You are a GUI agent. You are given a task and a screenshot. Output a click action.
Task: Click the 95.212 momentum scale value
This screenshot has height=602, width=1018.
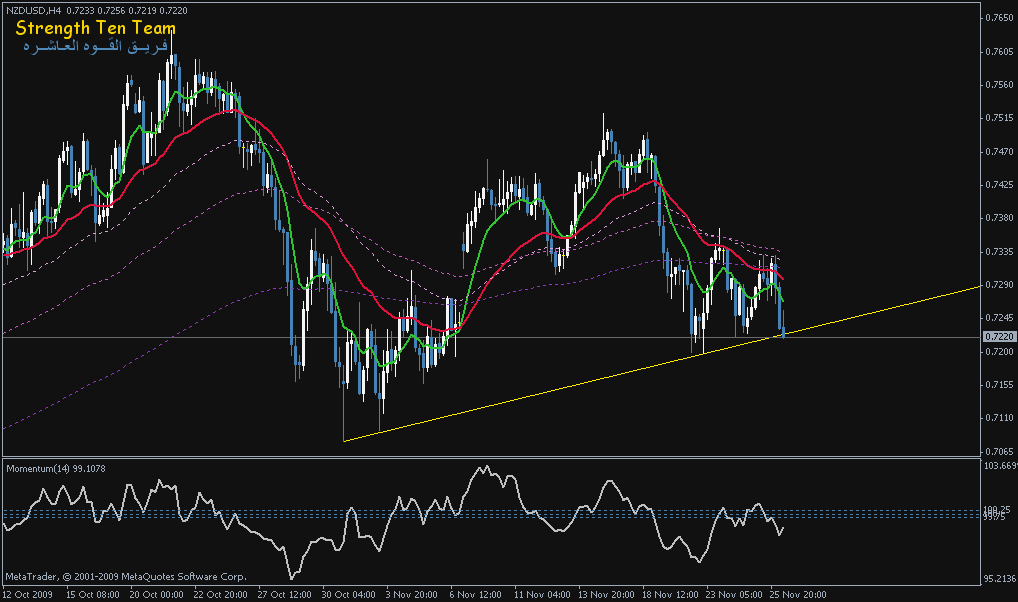tap(999, 578)
